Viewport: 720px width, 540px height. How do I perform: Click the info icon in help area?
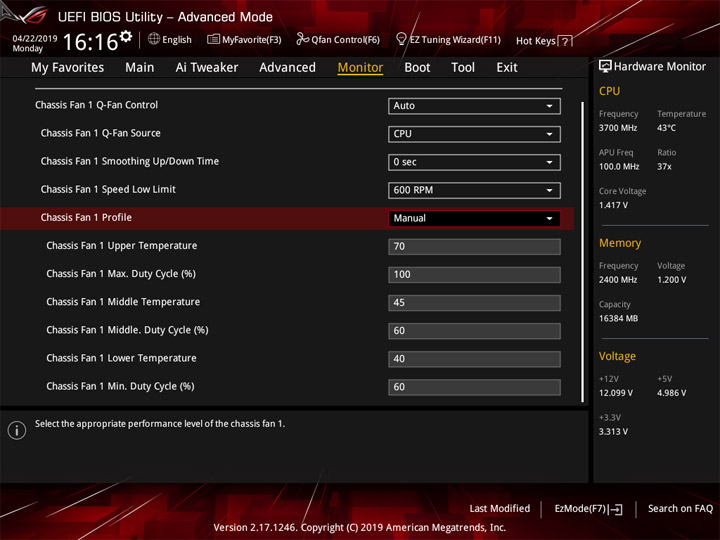[x=17, y=430]
